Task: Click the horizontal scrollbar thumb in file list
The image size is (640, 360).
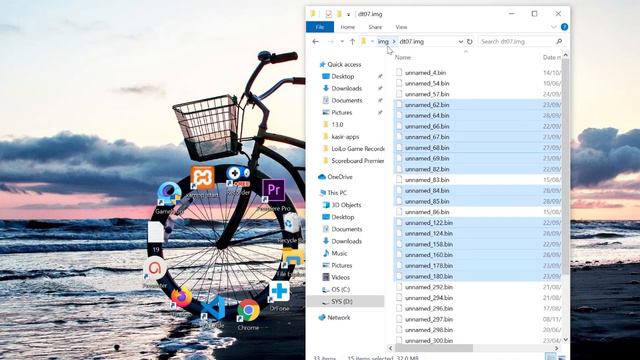Action: click(434, 348)
